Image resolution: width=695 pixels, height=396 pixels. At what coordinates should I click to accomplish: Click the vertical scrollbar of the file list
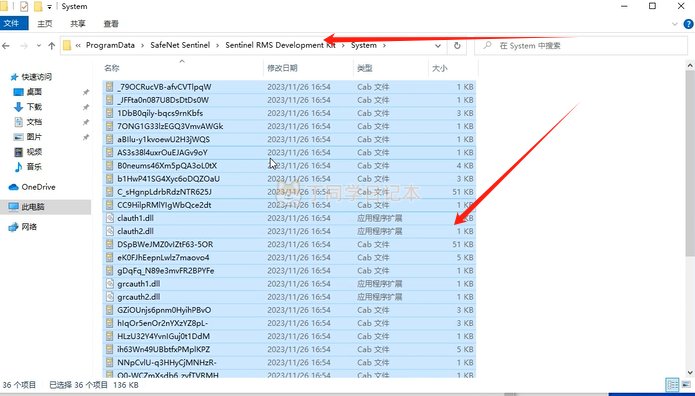click(x=690, y=163)
